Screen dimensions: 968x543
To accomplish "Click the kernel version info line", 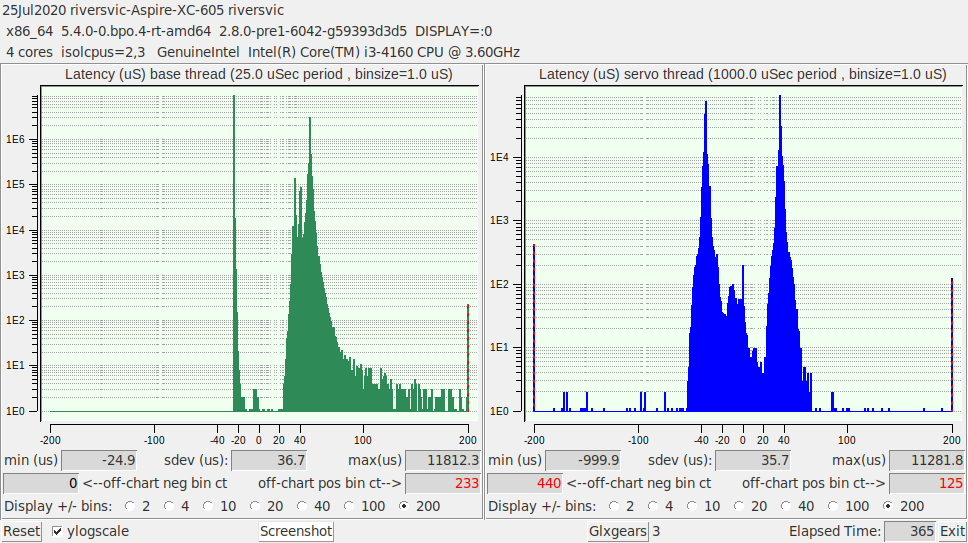I will pyautogui.click(x=249, y=31).
